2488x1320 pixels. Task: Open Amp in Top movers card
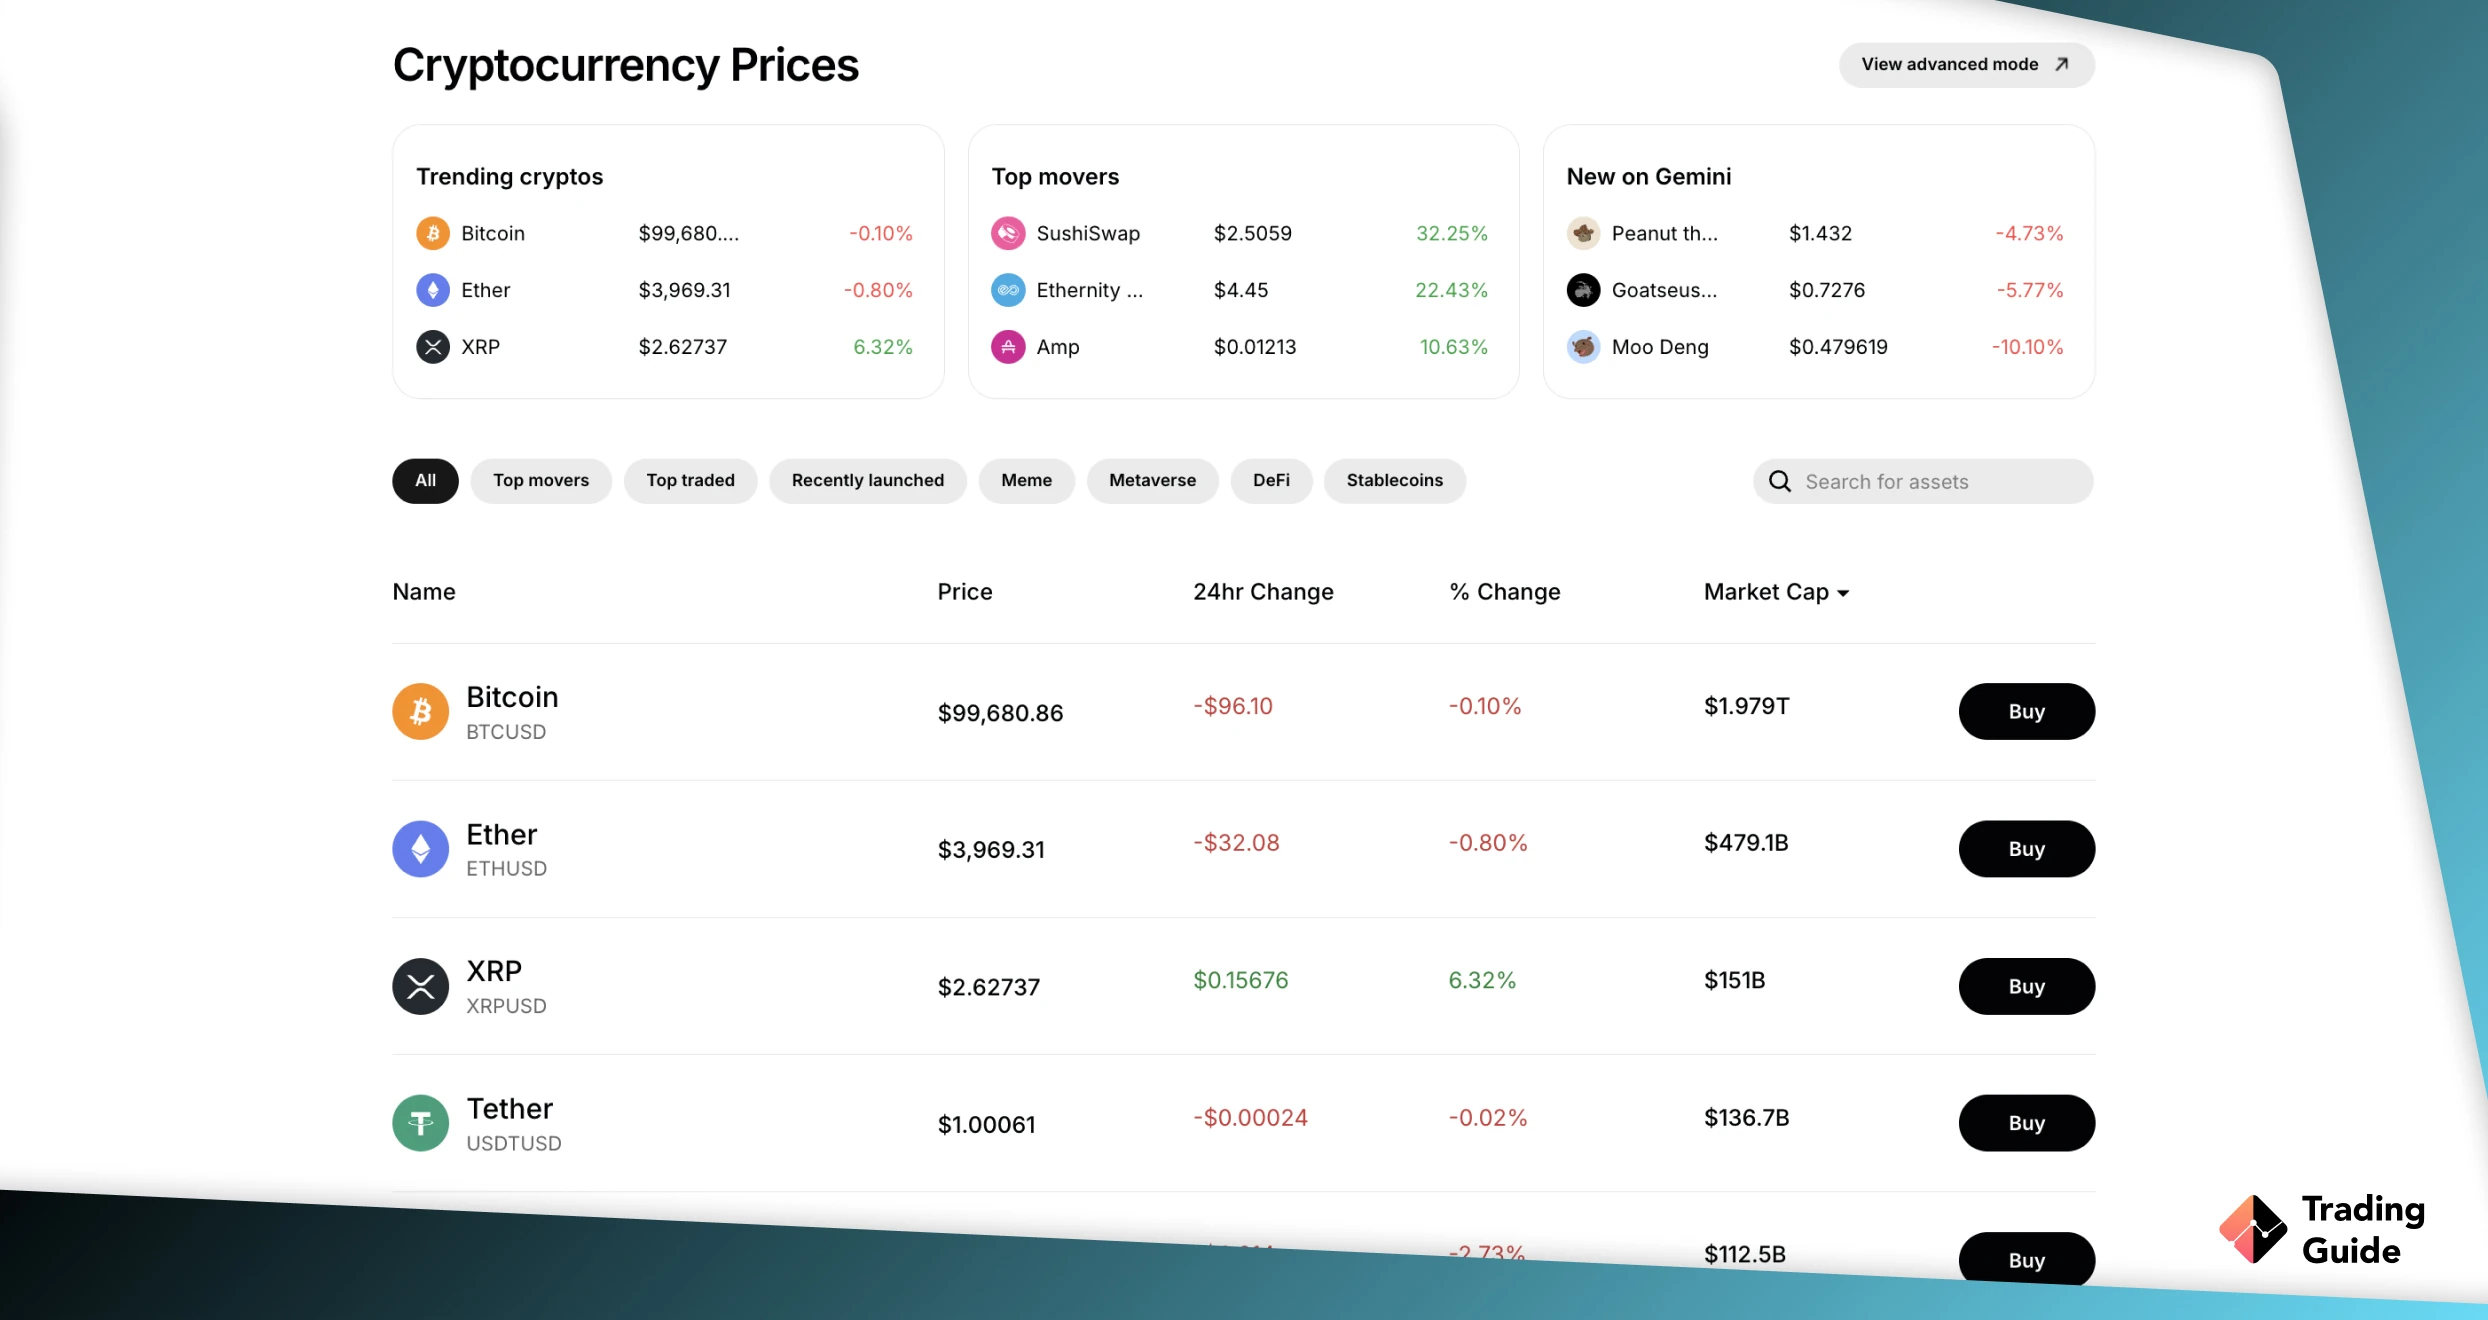coord(1058,347)
